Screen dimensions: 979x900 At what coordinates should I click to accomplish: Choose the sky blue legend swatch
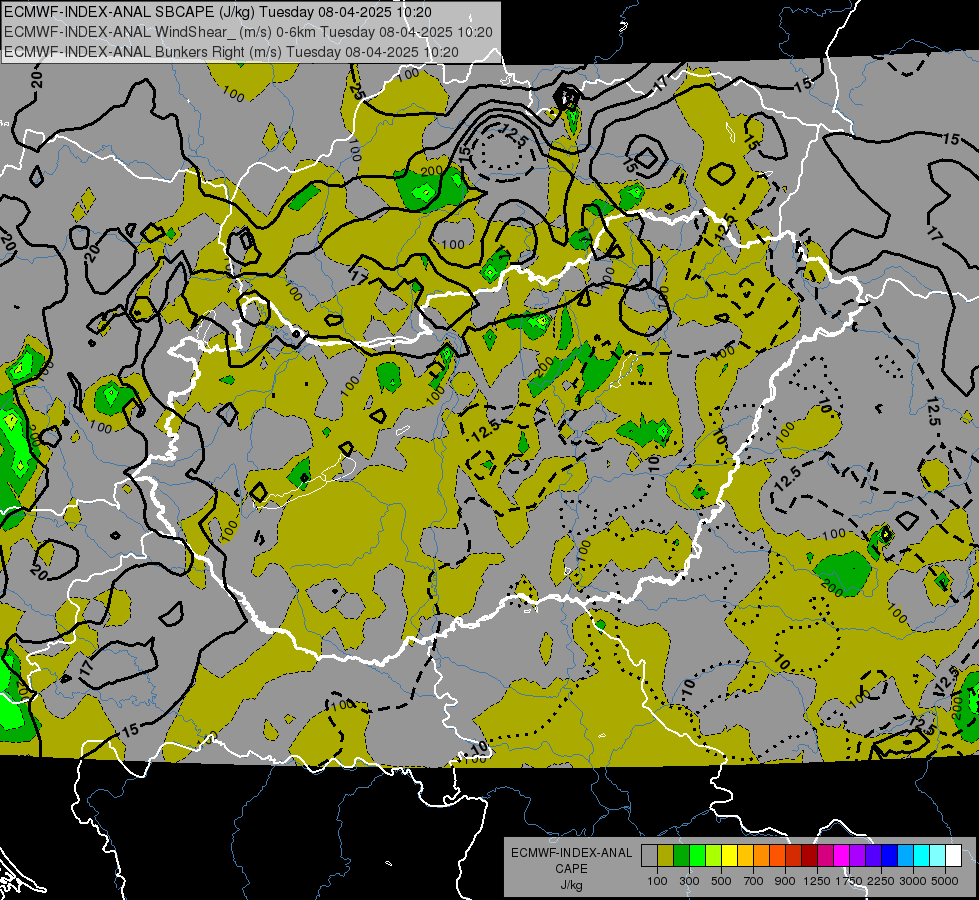[x=906, y=855]
